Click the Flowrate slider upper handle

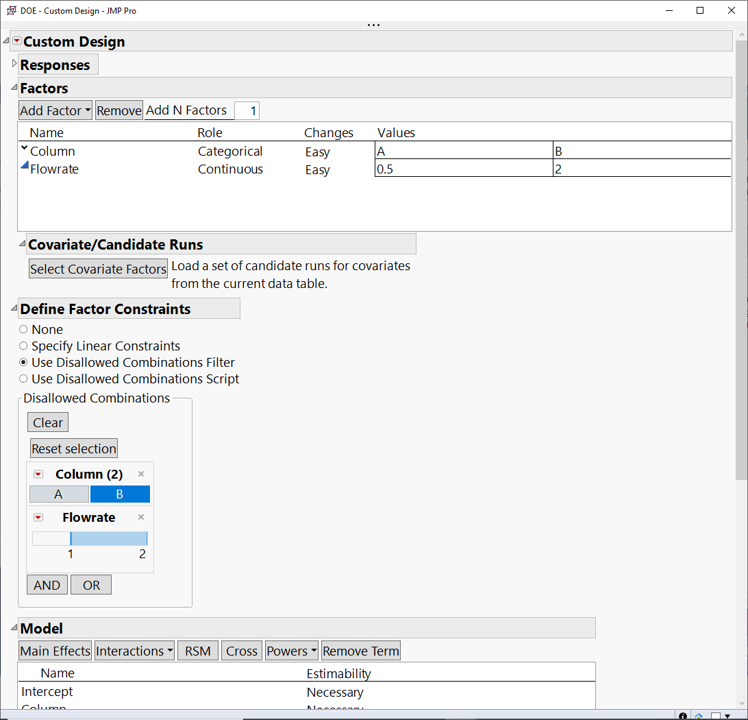[146, 539]
